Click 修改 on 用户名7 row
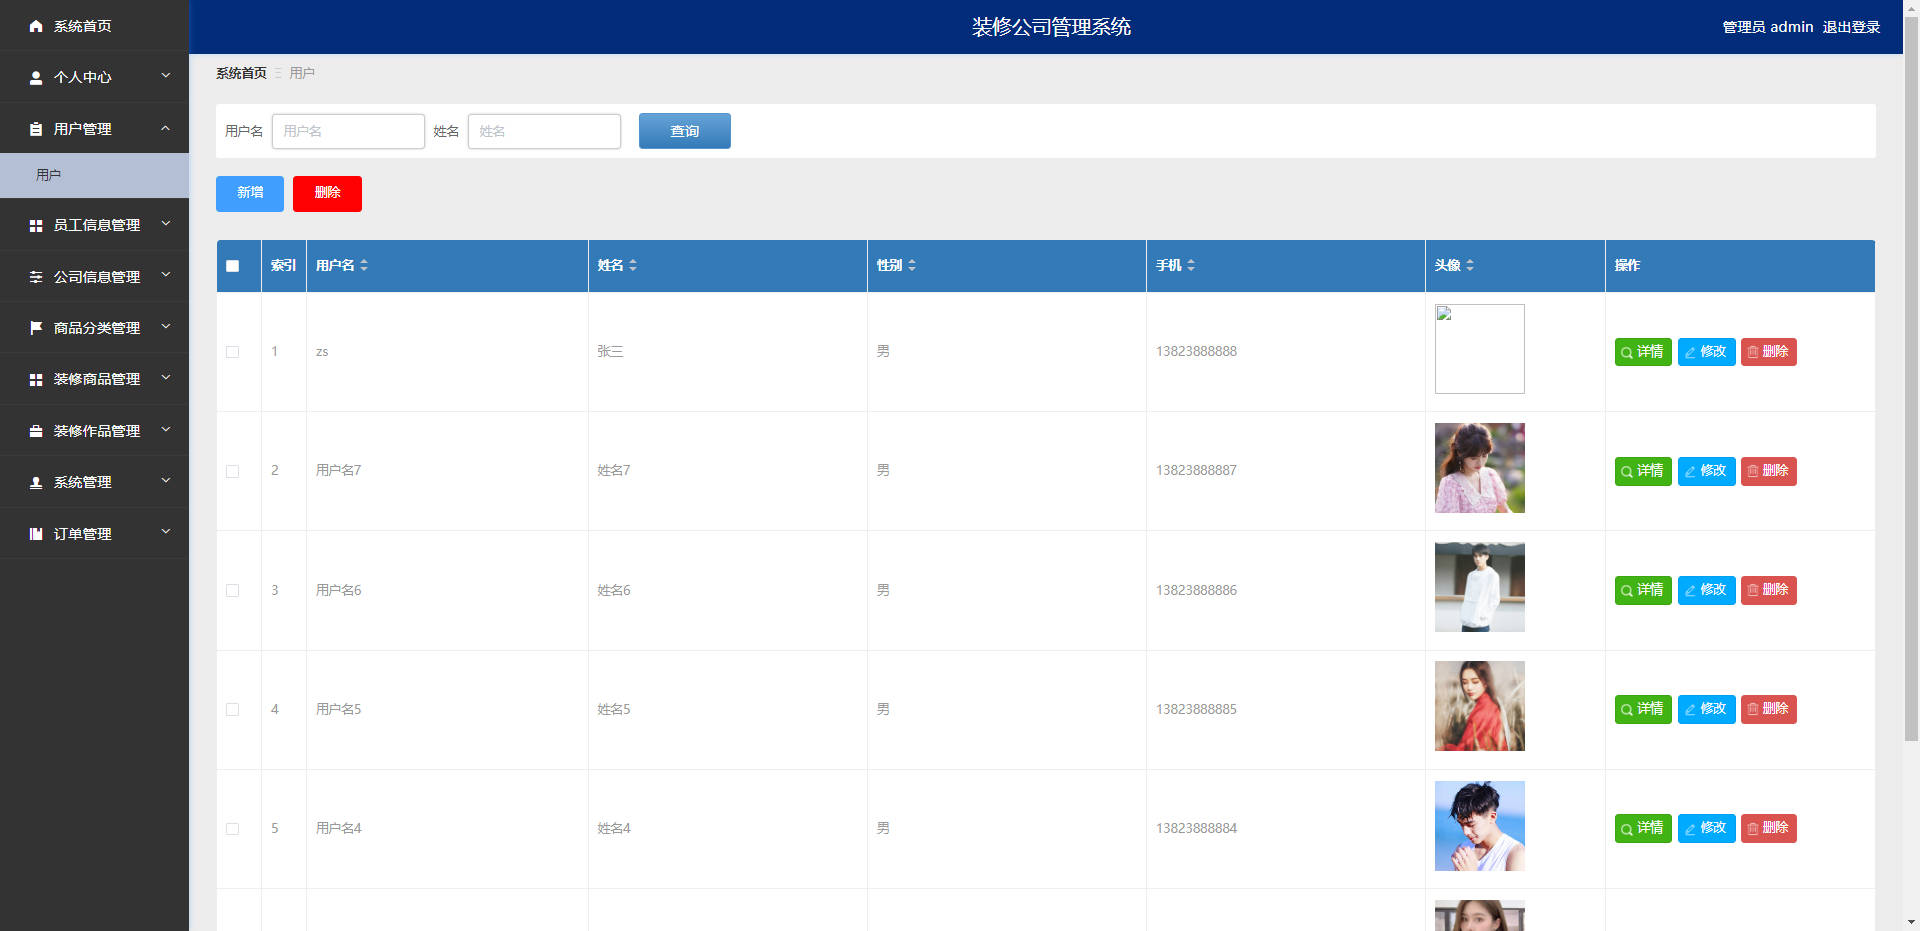The width and height of the screenshot is (1920, 931). 1706,471
